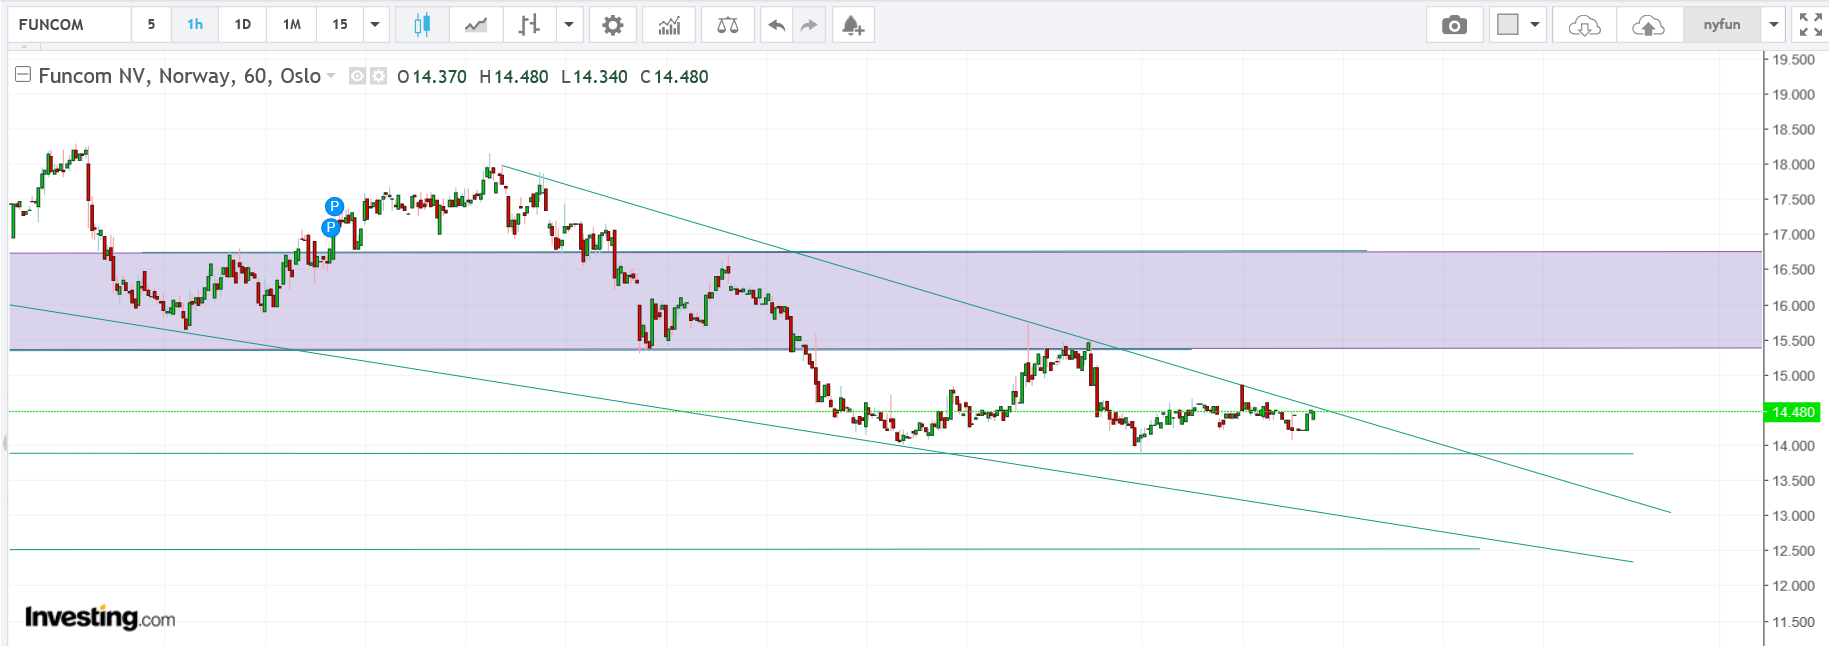Click the 18.000 price scale label
Screen dimensions: 1829x646
(x=1793, y=165)
